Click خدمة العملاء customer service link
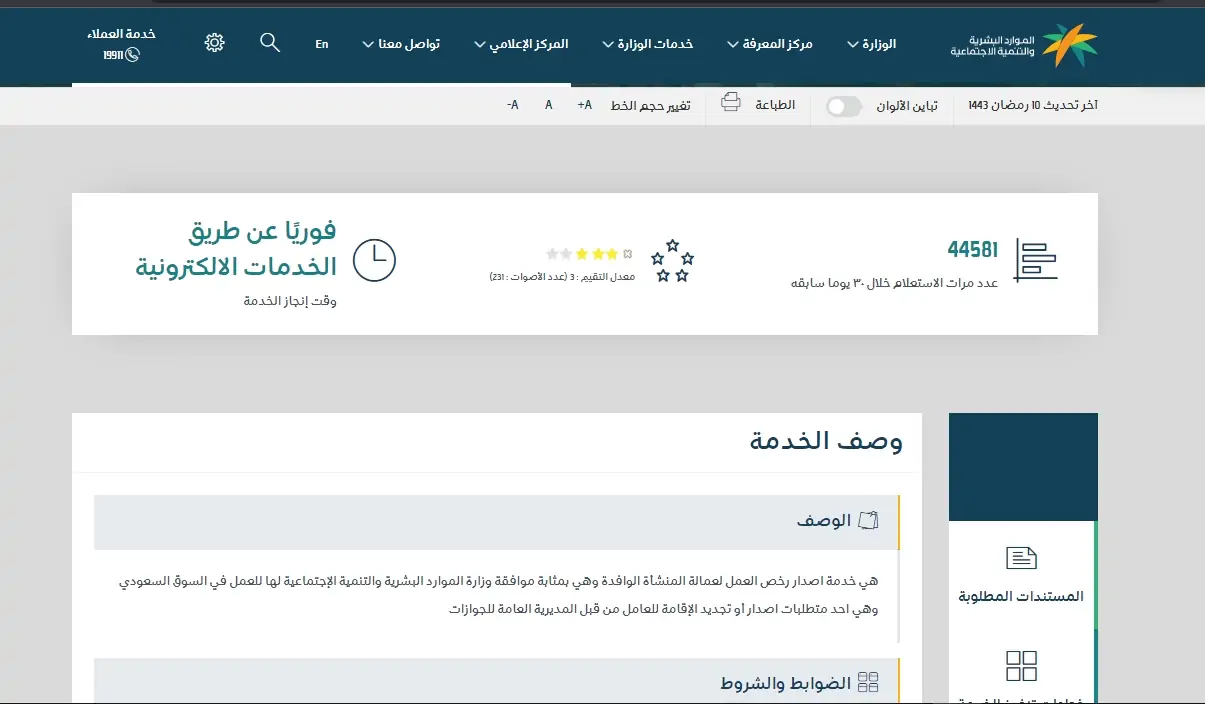Image resolution: width=1205 pixels, height=704 pixels. pyautogui.click(x=121, y=34)
